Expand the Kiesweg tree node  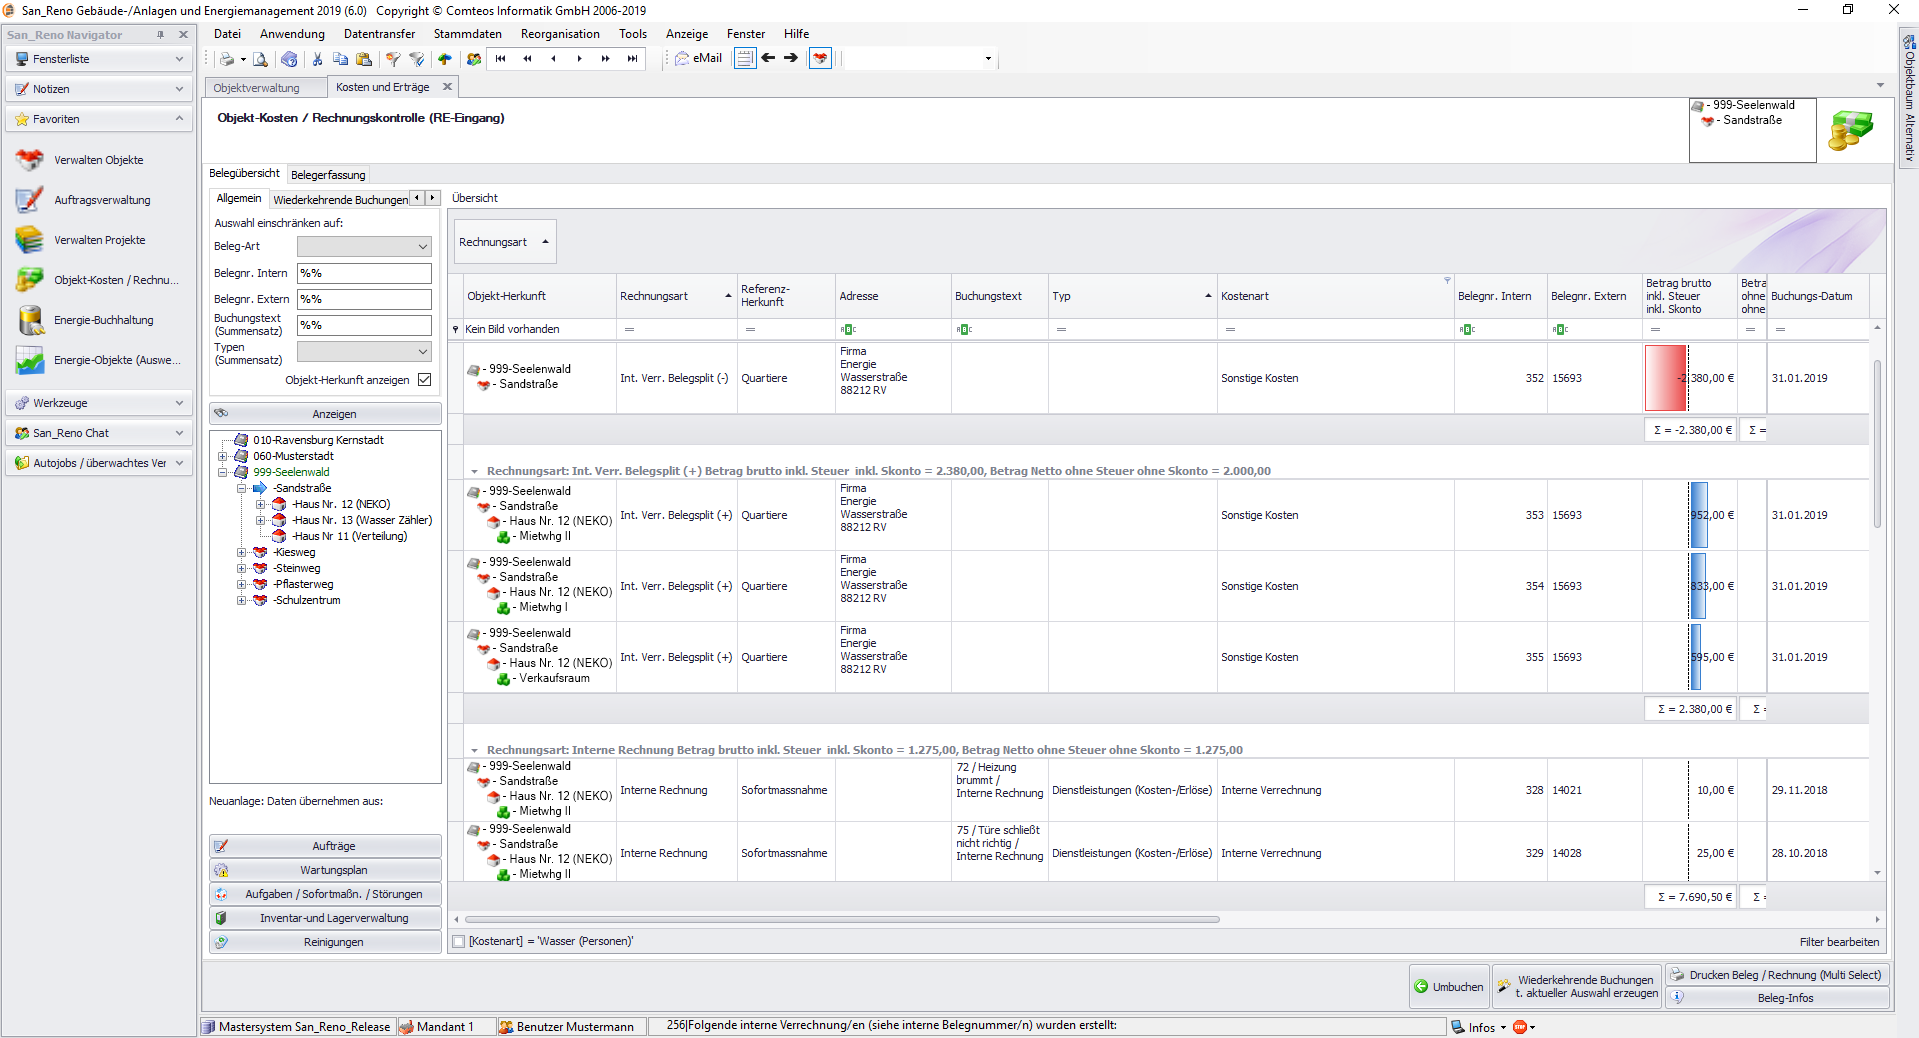tap(241, 552)
